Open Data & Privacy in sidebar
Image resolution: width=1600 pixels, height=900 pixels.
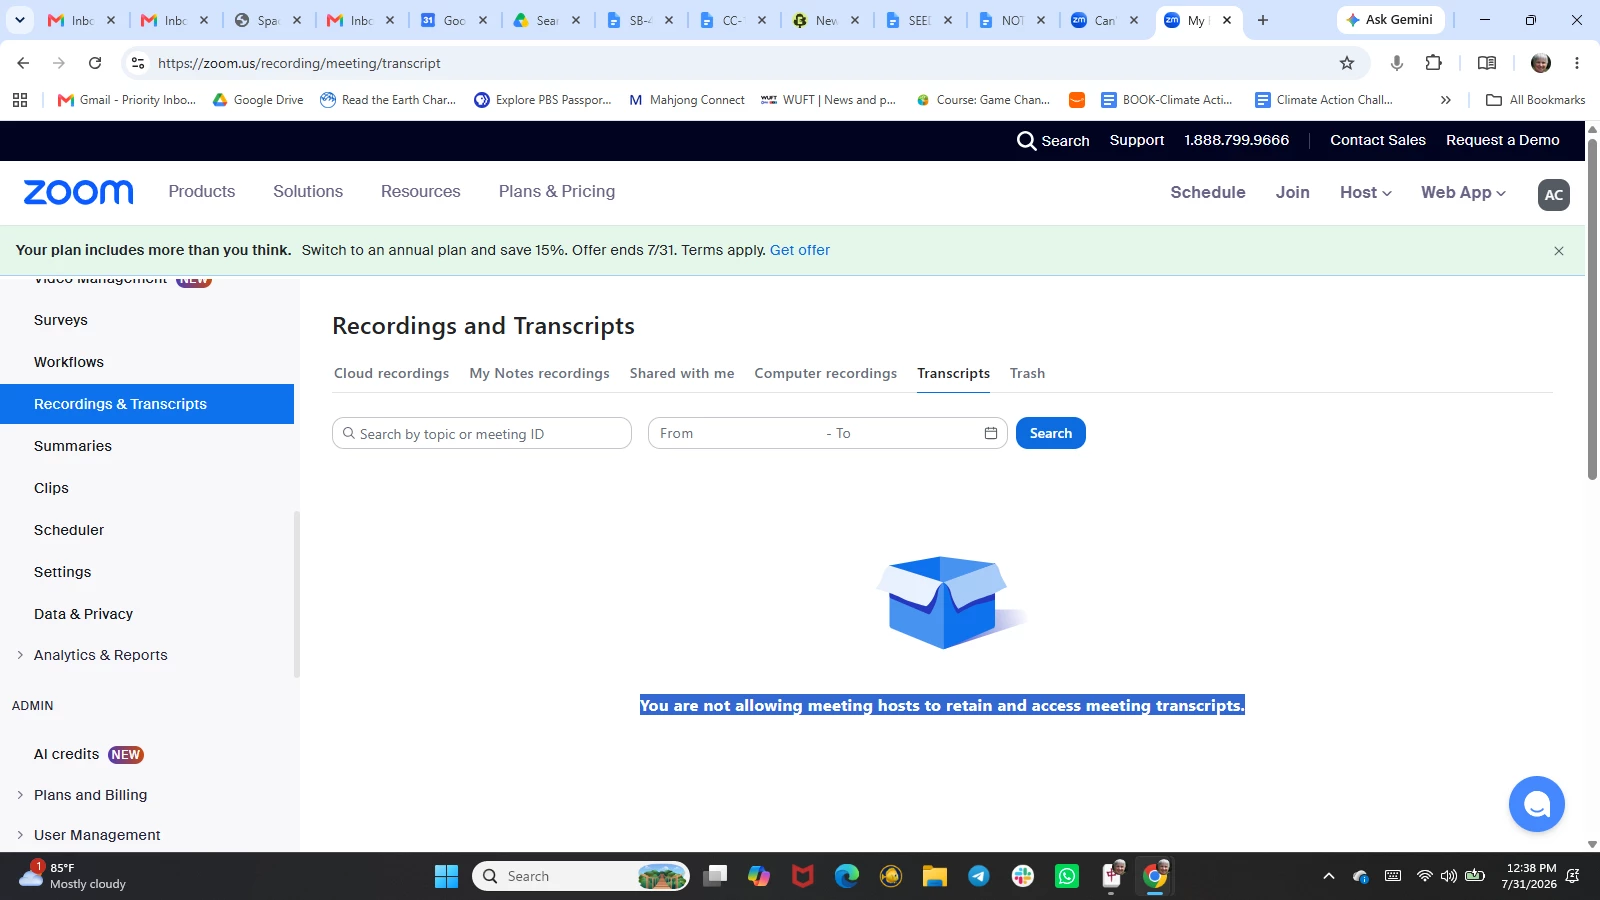[x=83, y=614]
